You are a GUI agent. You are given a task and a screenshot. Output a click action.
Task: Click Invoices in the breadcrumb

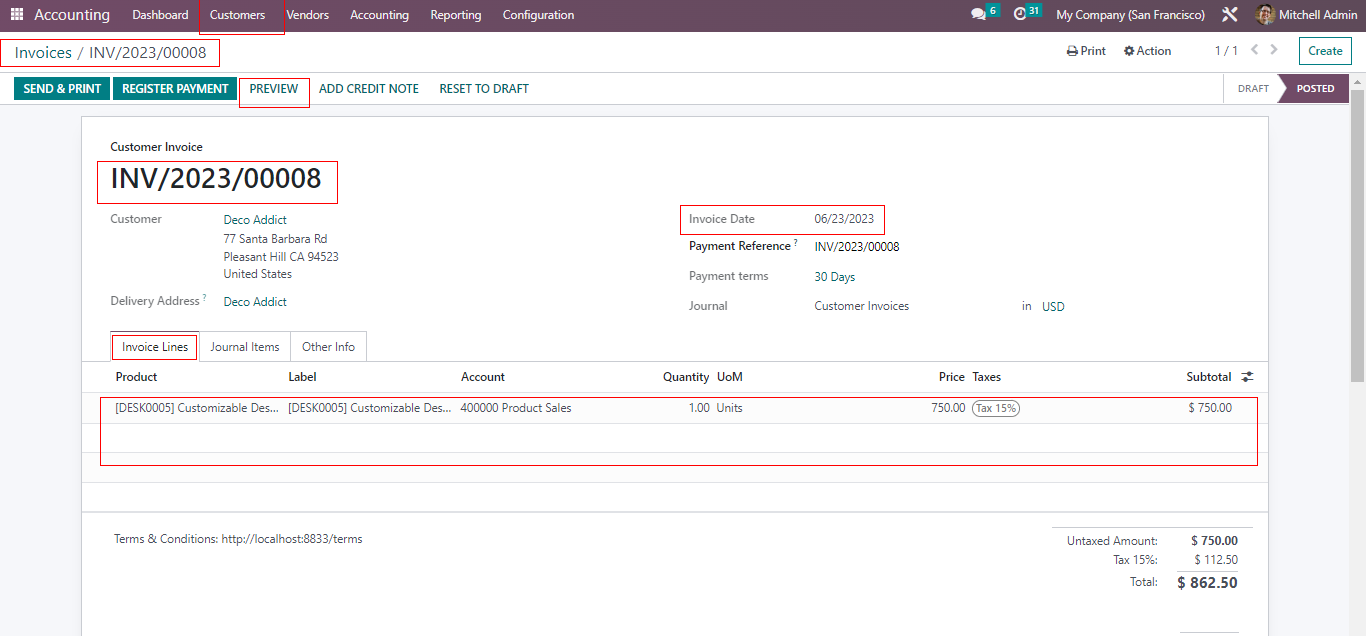pyautogui.click(x=43, y=53)
